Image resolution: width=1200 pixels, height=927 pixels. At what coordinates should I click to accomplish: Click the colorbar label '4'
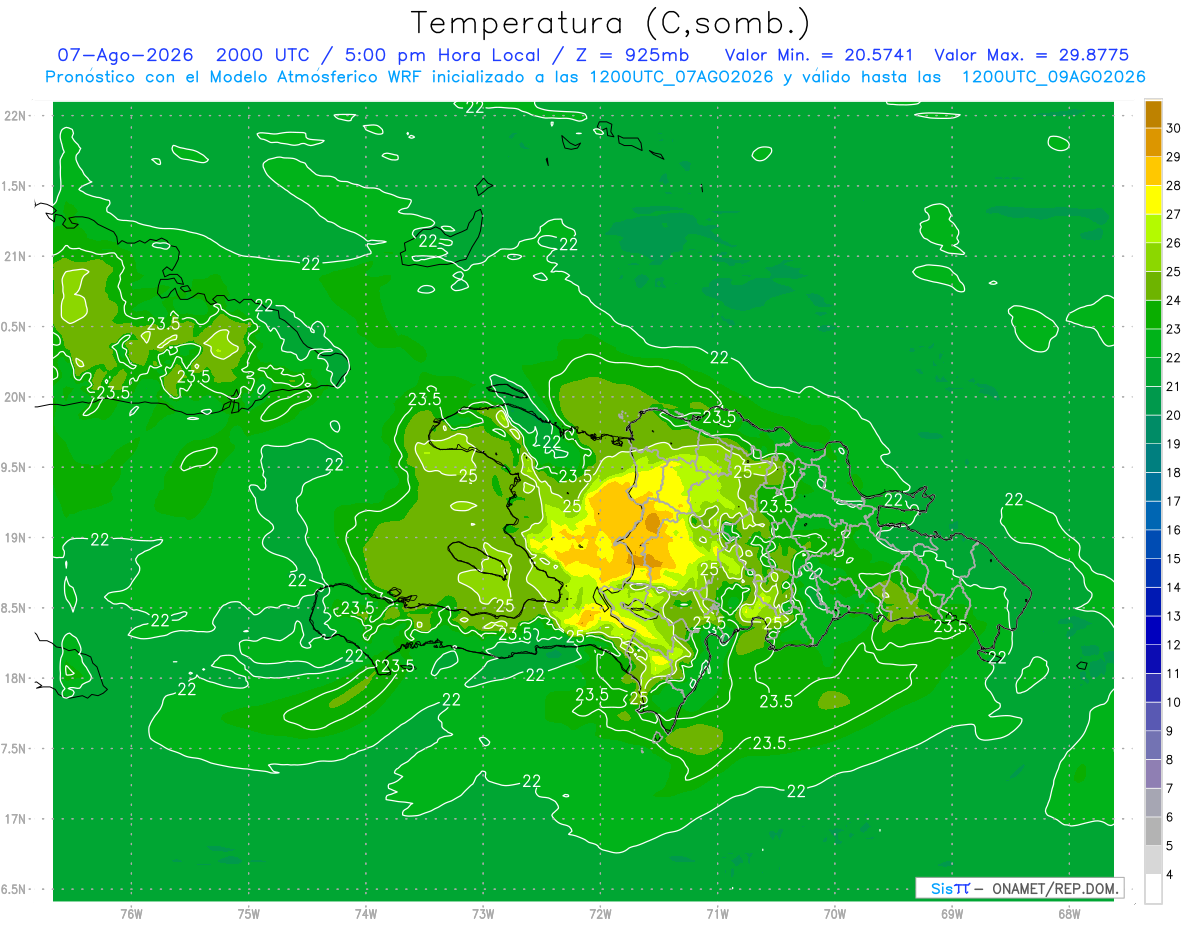[x=1171, y=875]
